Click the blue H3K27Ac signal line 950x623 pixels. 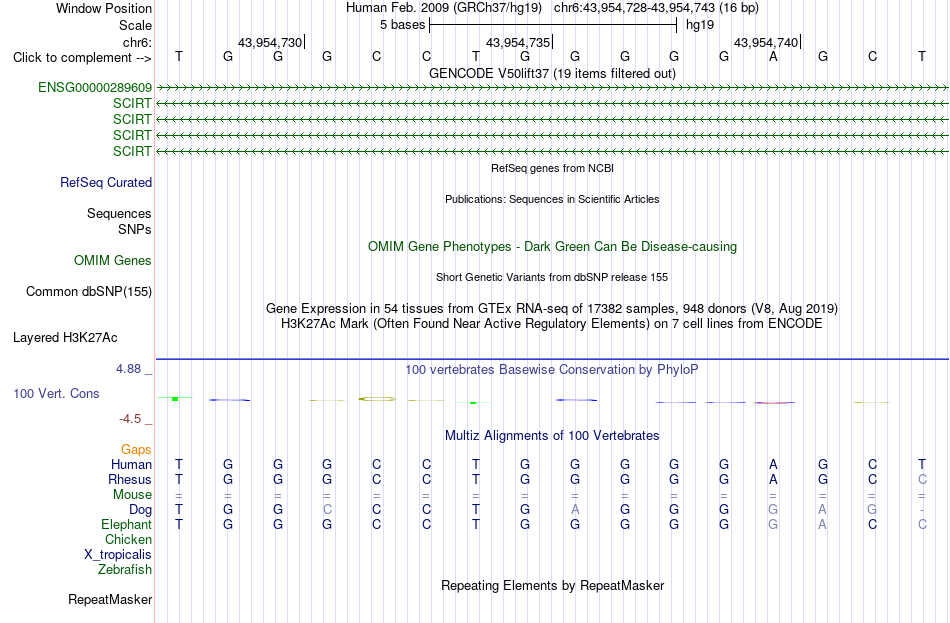(552, 359)
